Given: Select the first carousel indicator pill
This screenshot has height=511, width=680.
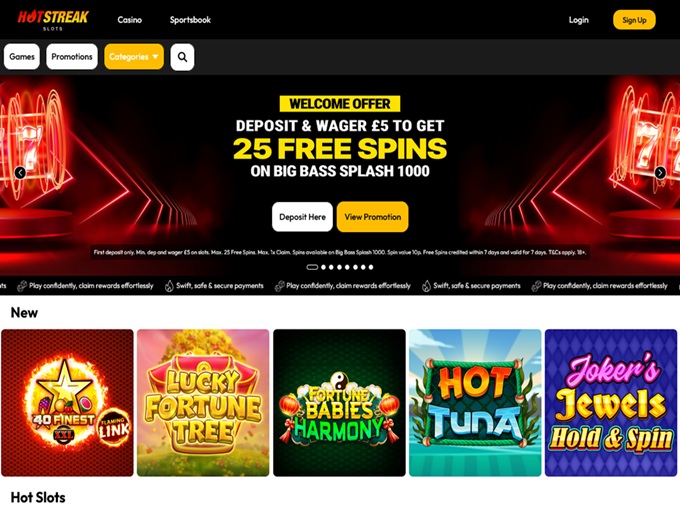Looking at the screenshot, I should (x=312, y=267).
